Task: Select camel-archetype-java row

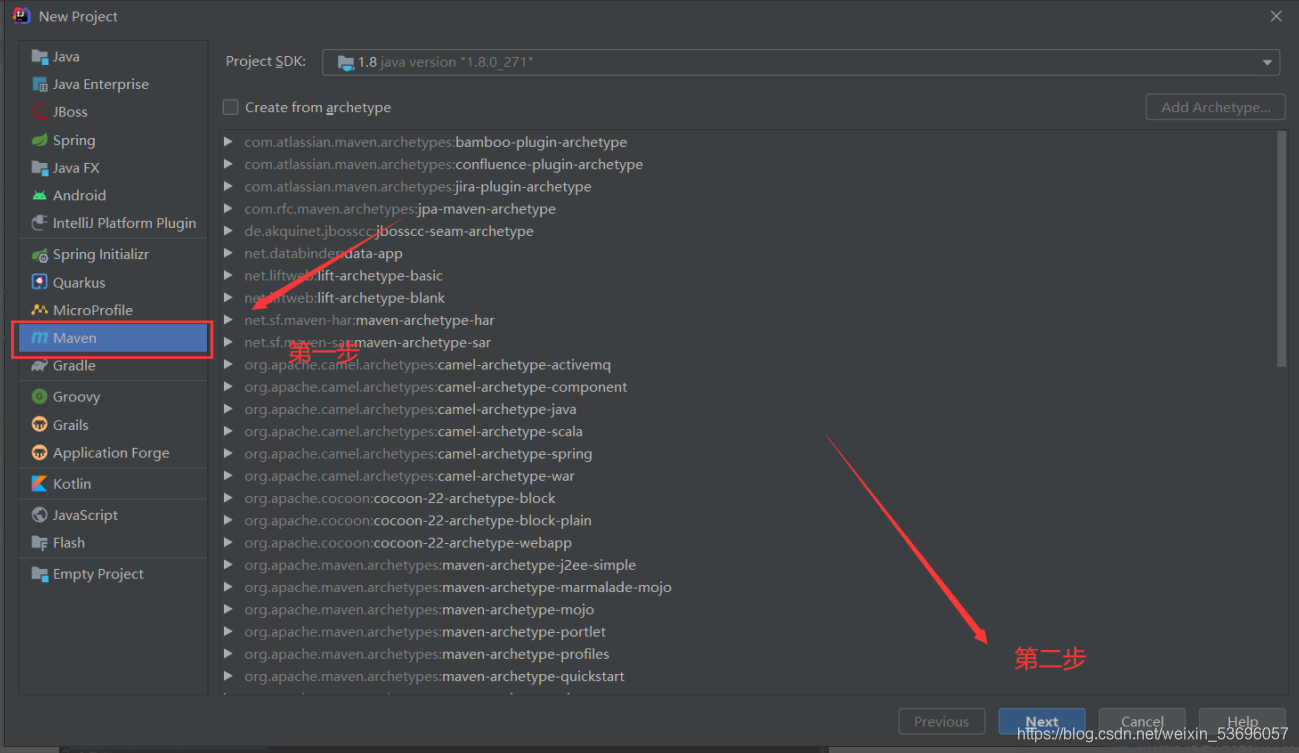Action: pos(748,409)
